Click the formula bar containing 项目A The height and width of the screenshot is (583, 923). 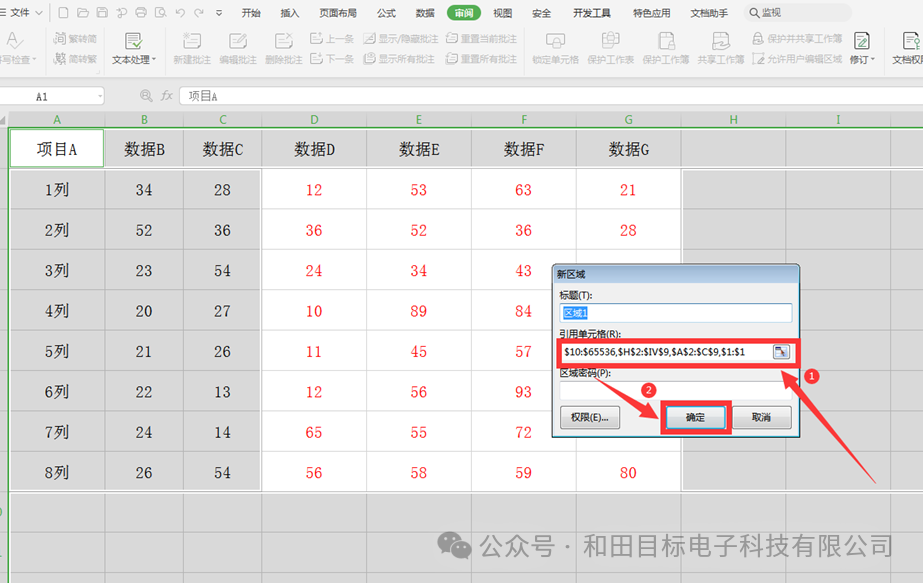(x=551, y=96)
